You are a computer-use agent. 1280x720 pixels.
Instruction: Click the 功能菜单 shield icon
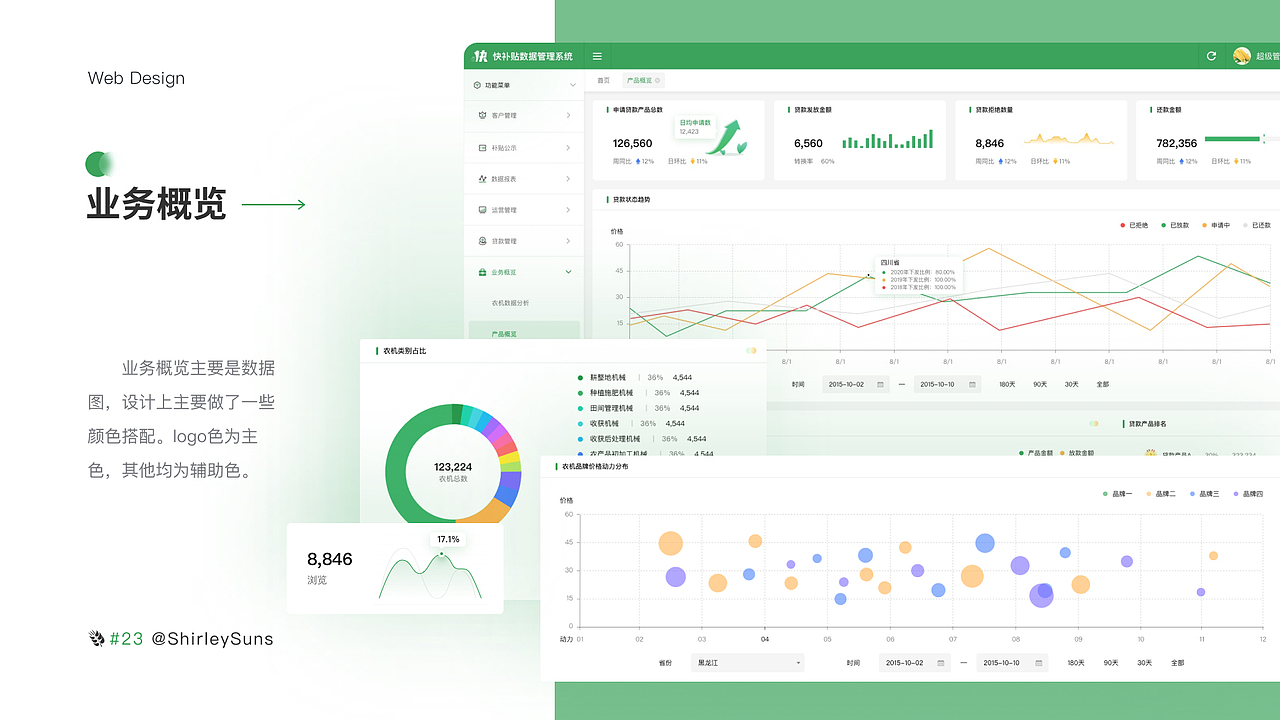tap(477, 85)
